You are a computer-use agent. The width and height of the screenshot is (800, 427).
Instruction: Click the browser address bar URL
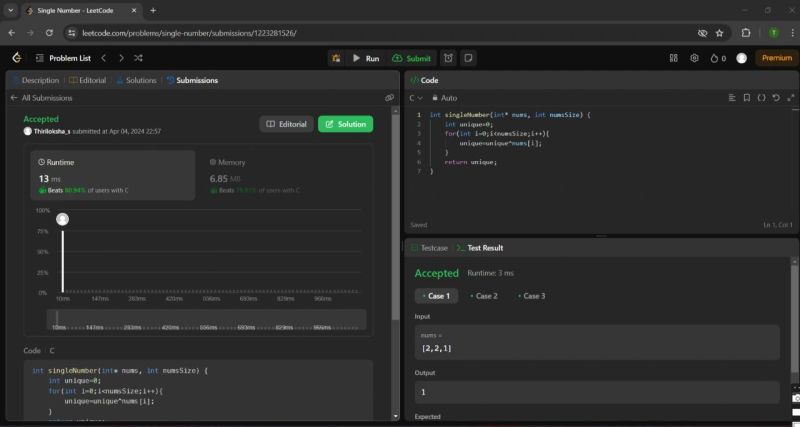[x=189, y=33]
